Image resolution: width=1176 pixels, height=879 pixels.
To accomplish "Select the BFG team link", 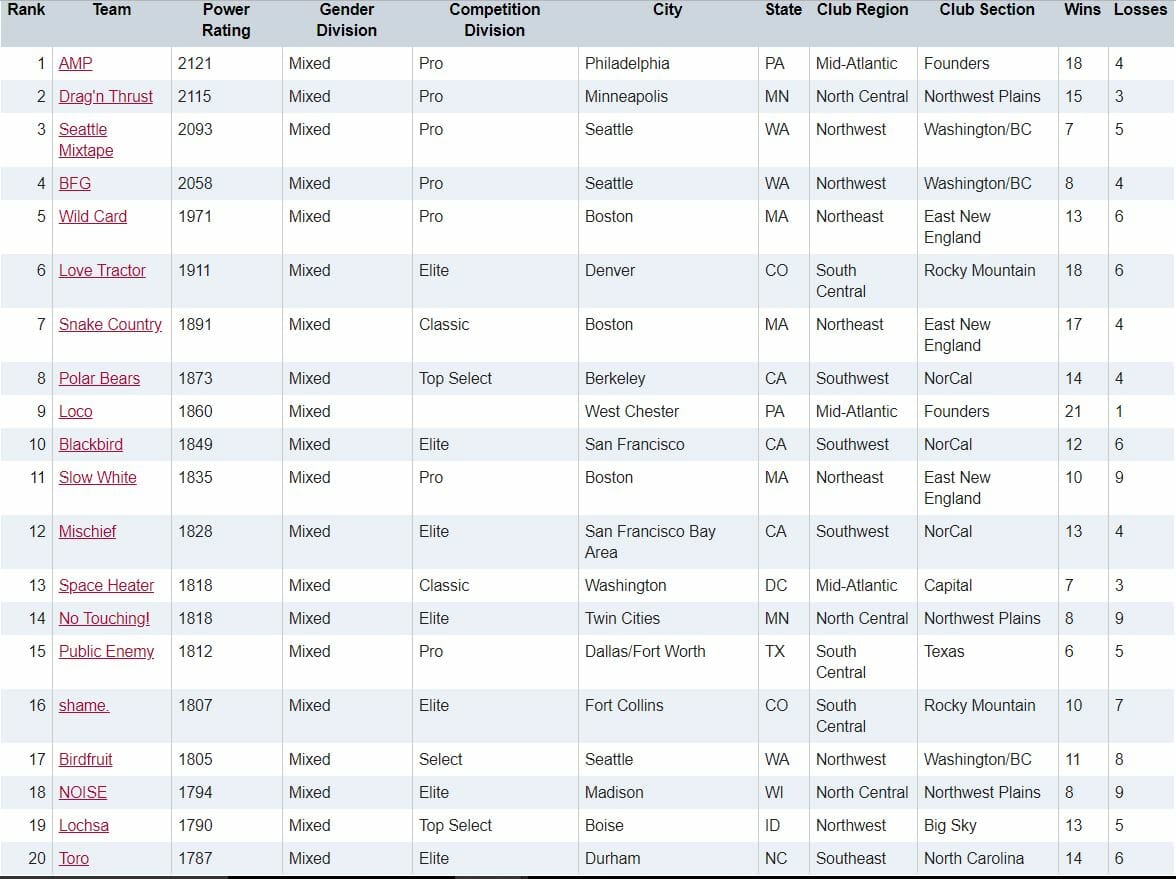I will 74,183.
